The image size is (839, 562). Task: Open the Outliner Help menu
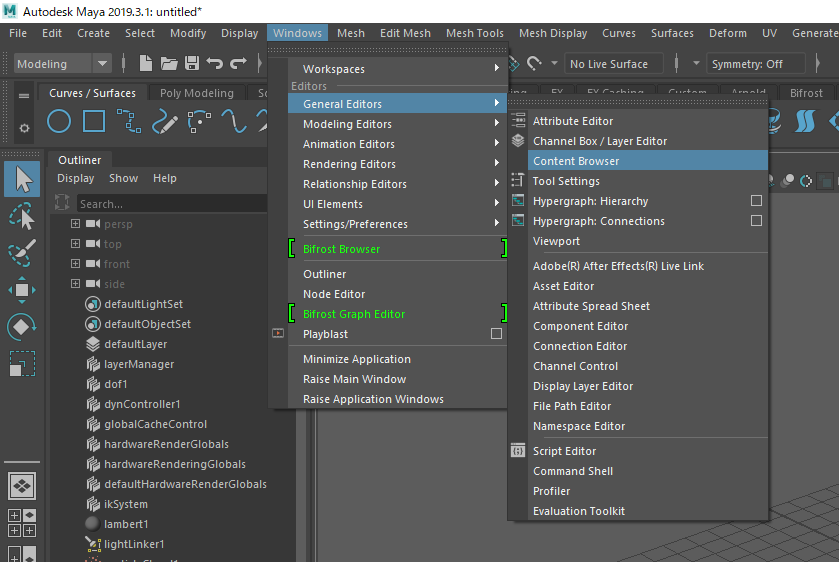tap(164, 178)
